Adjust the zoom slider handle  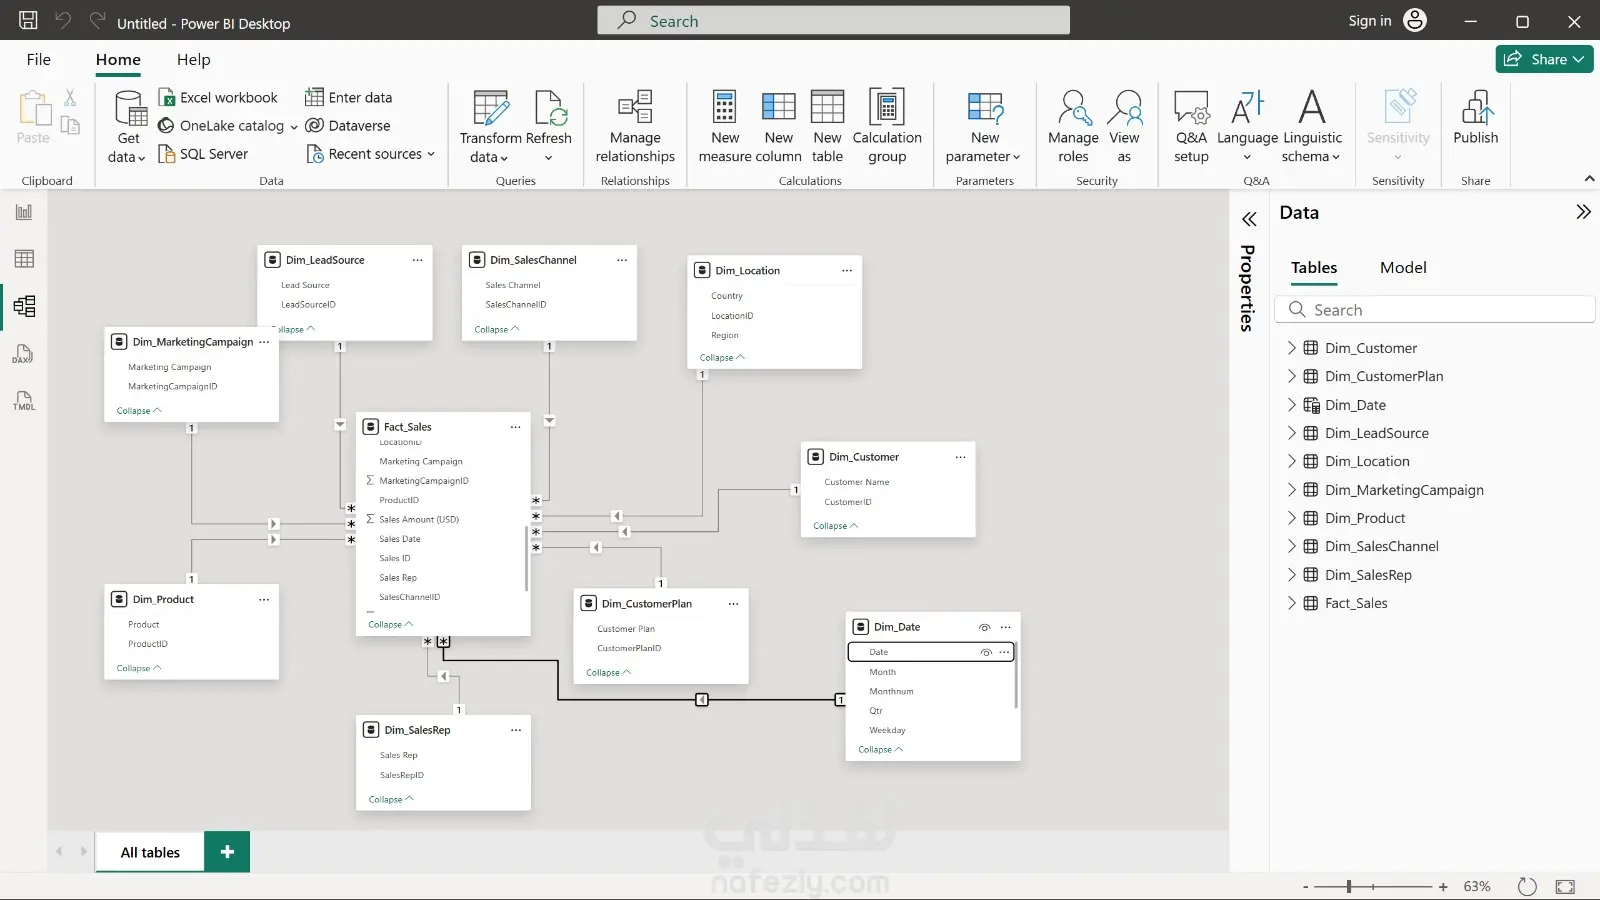click(x=1349, y=886)
